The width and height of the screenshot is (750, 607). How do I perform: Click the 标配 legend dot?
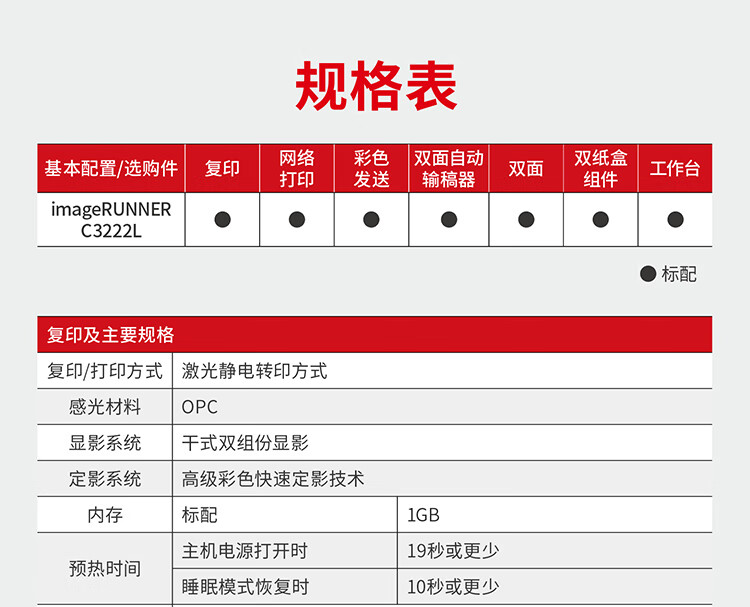[648, 274]
